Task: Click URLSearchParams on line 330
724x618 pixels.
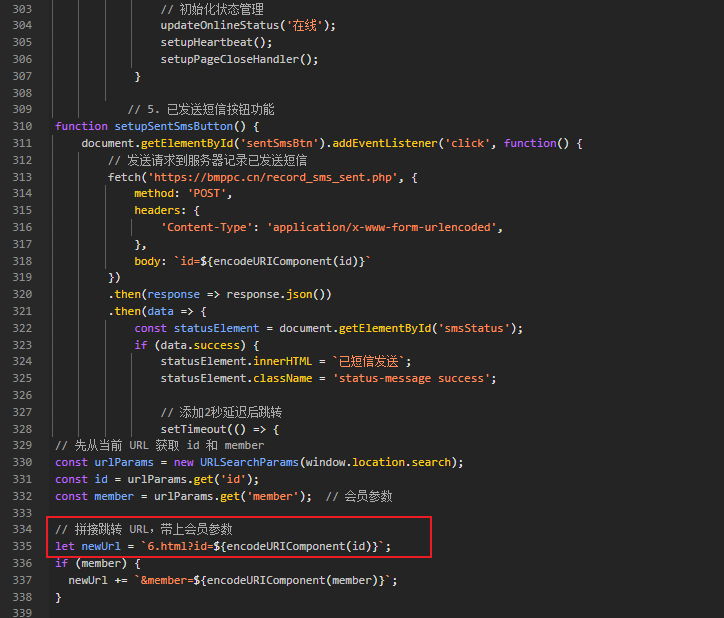Action: (x=249, y=462)
